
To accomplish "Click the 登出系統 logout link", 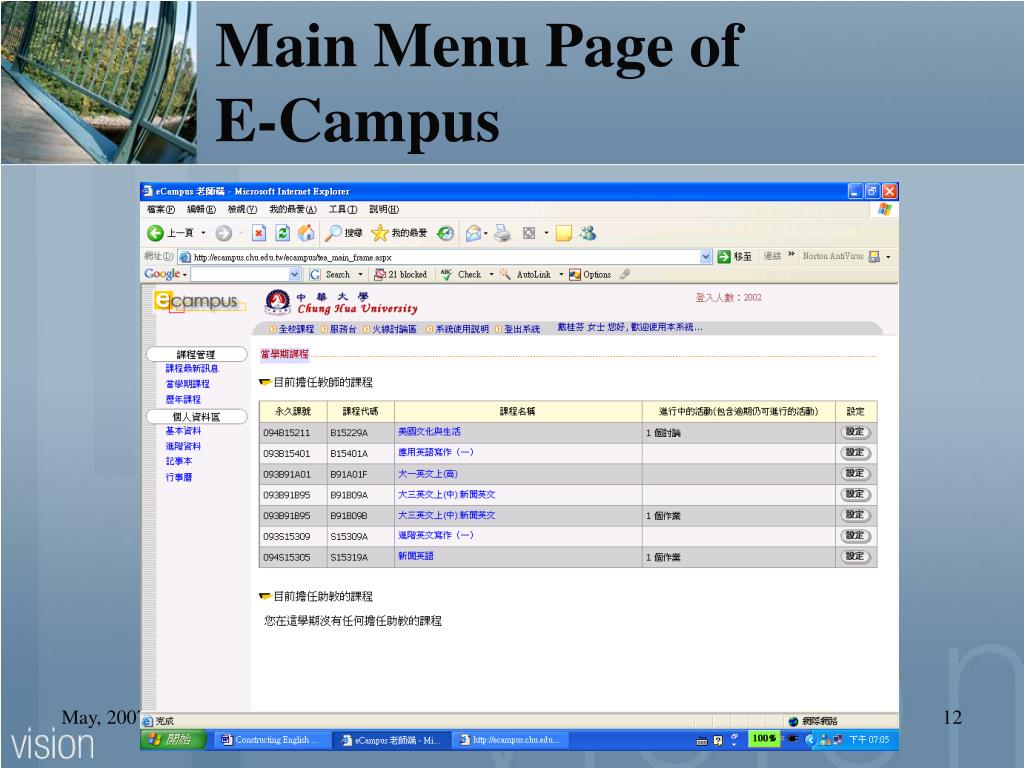I will 522,329.
